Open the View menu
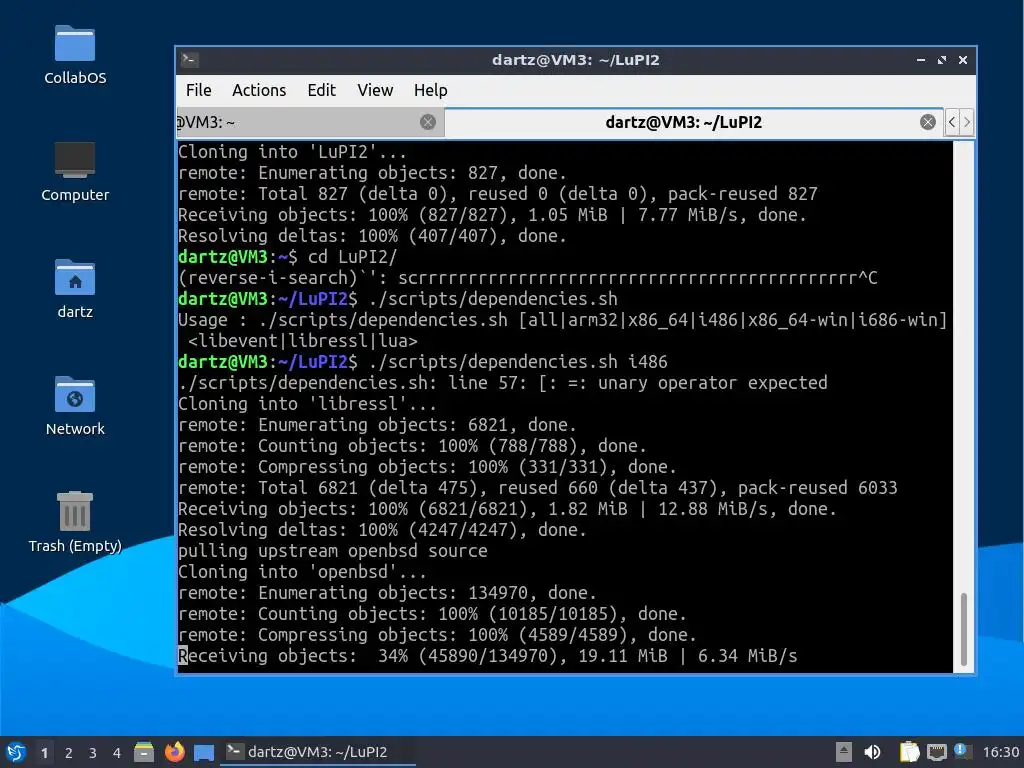 pos(375,90)
